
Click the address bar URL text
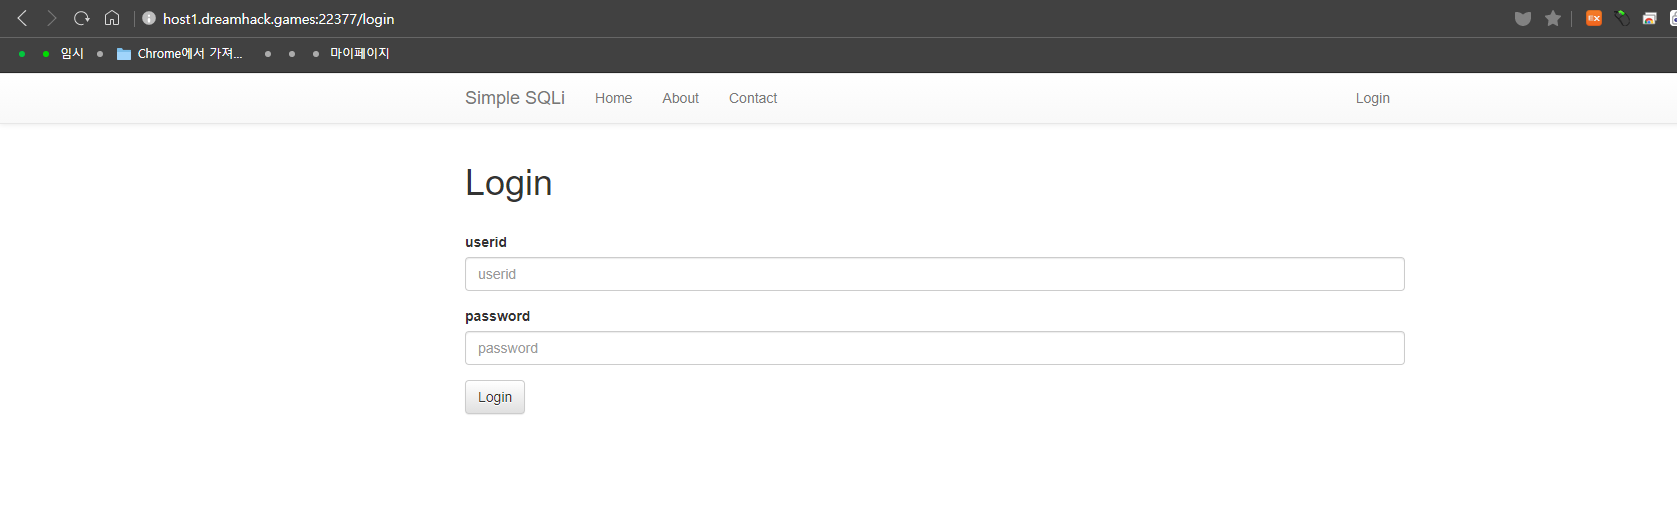(x=279, y=19)
